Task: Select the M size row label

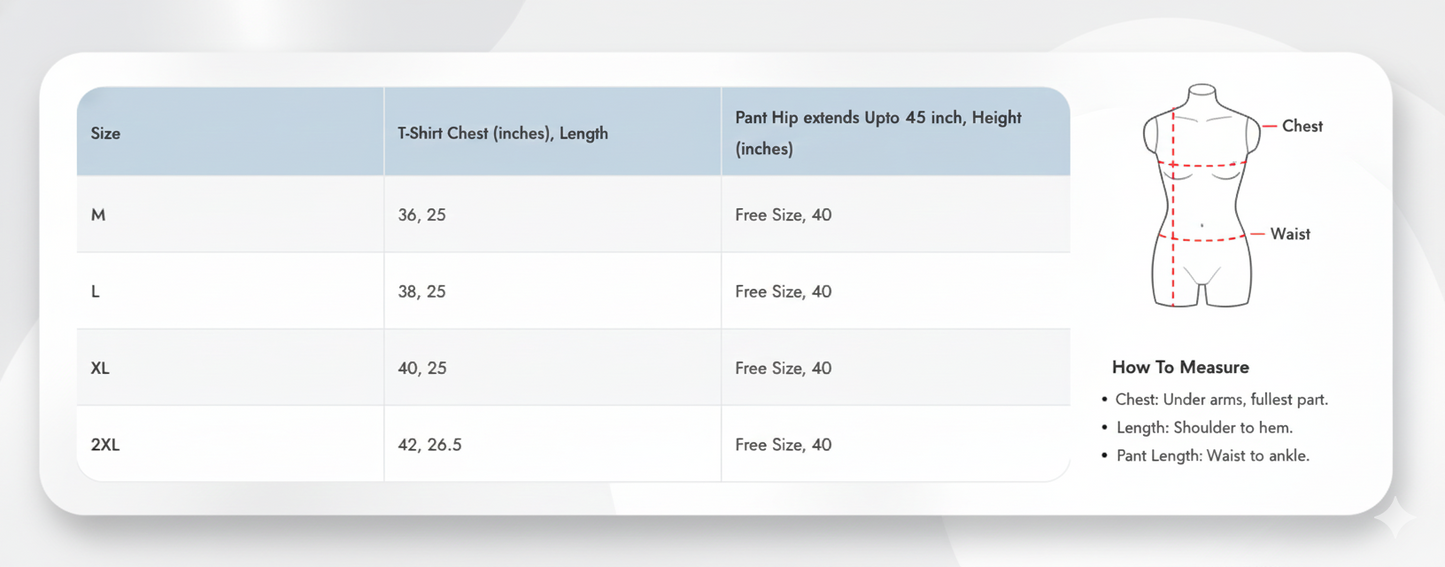Action: [x=98, y=215]
